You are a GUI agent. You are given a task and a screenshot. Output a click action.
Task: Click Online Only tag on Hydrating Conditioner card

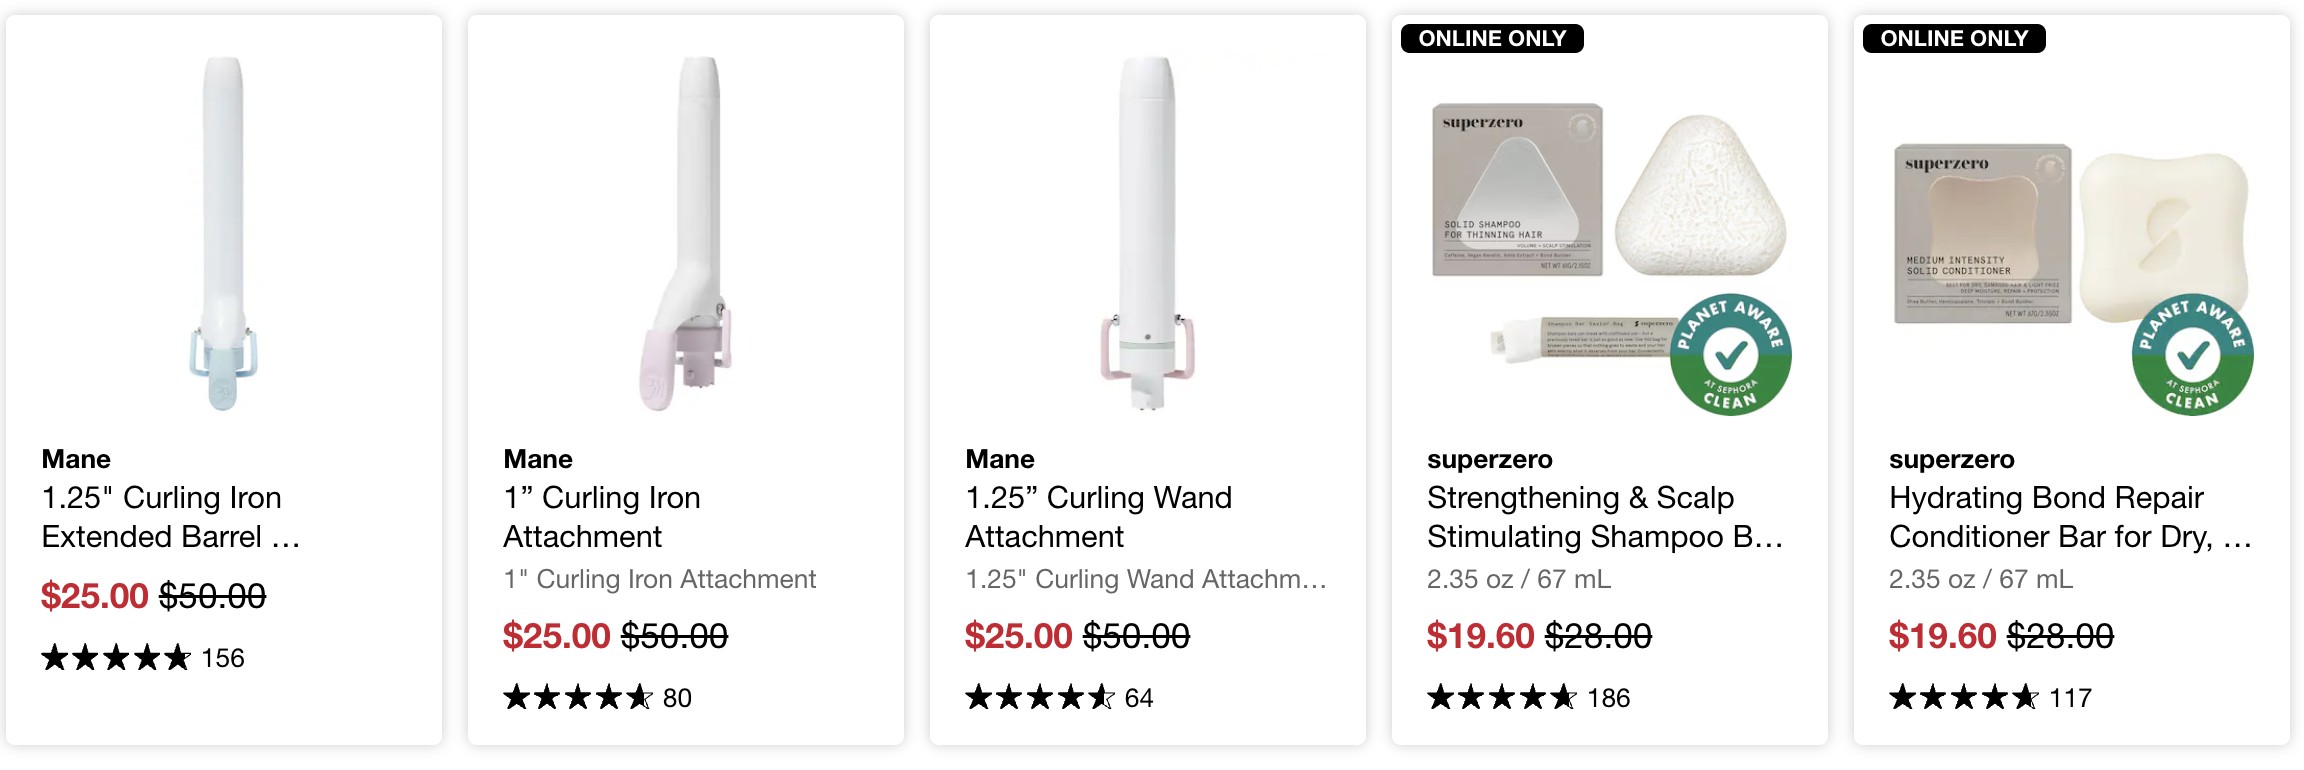(x=1954, y=38)
